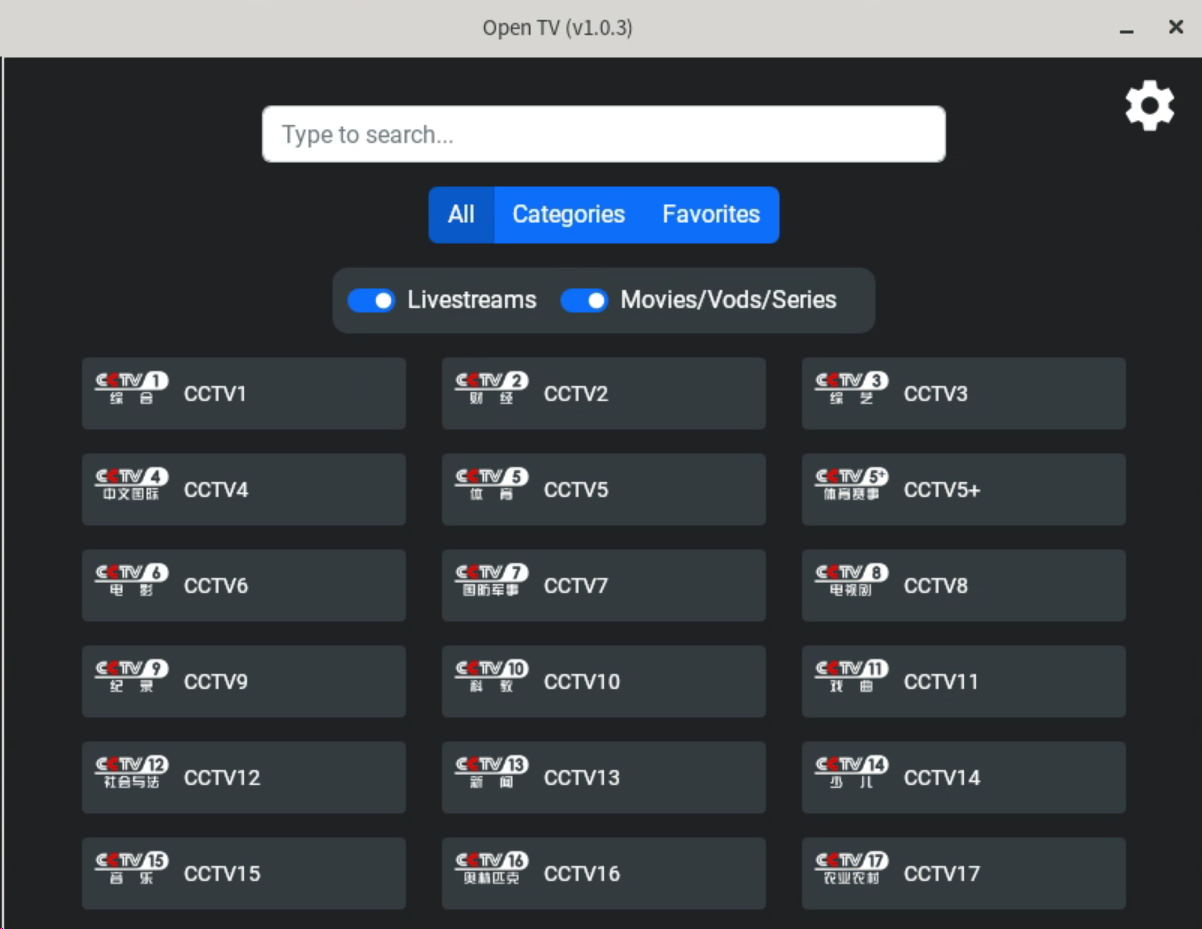Close the Open TV window
The height and width of the screenshot is (929, 1202).
[x=1176, y=28]
